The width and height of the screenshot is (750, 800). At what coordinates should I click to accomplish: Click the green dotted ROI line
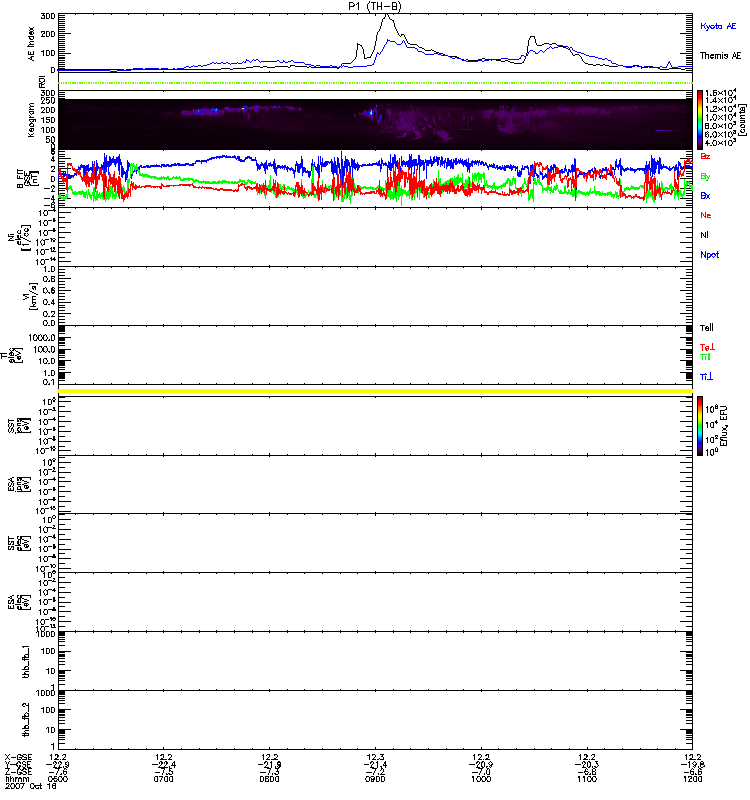tap(375, 83)
